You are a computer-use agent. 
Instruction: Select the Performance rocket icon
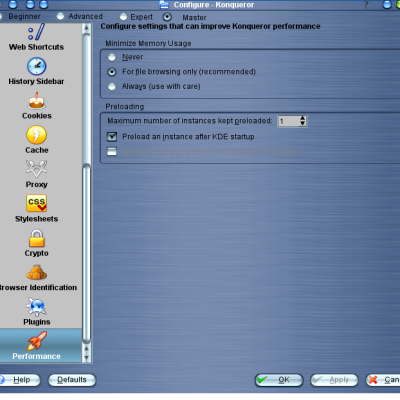36,341
